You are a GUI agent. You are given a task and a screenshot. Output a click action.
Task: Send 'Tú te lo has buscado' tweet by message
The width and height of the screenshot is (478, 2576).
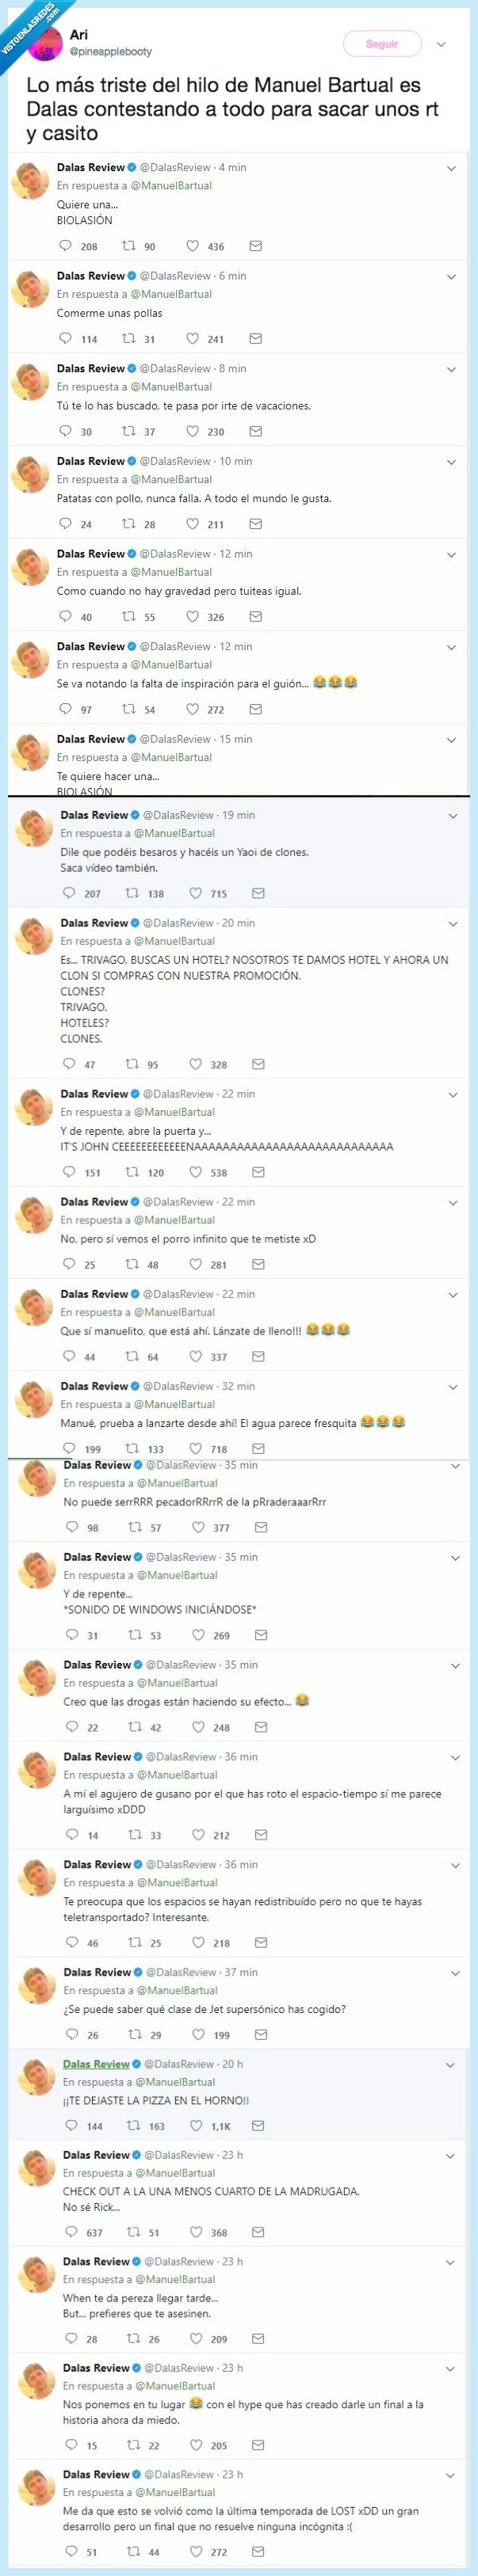[255, 432]
